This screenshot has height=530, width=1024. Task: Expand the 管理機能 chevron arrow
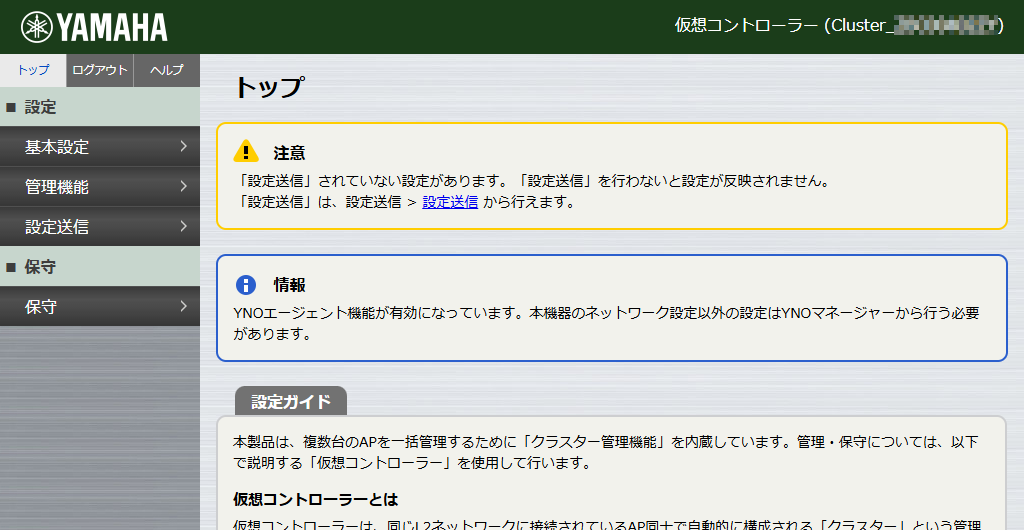[184, 187]
